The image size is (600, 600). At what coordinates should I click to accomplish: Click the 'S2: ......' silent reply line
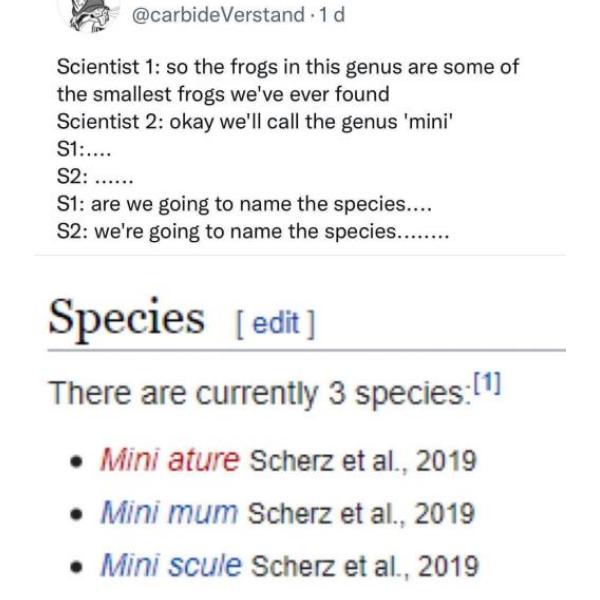tap(95, 176)
